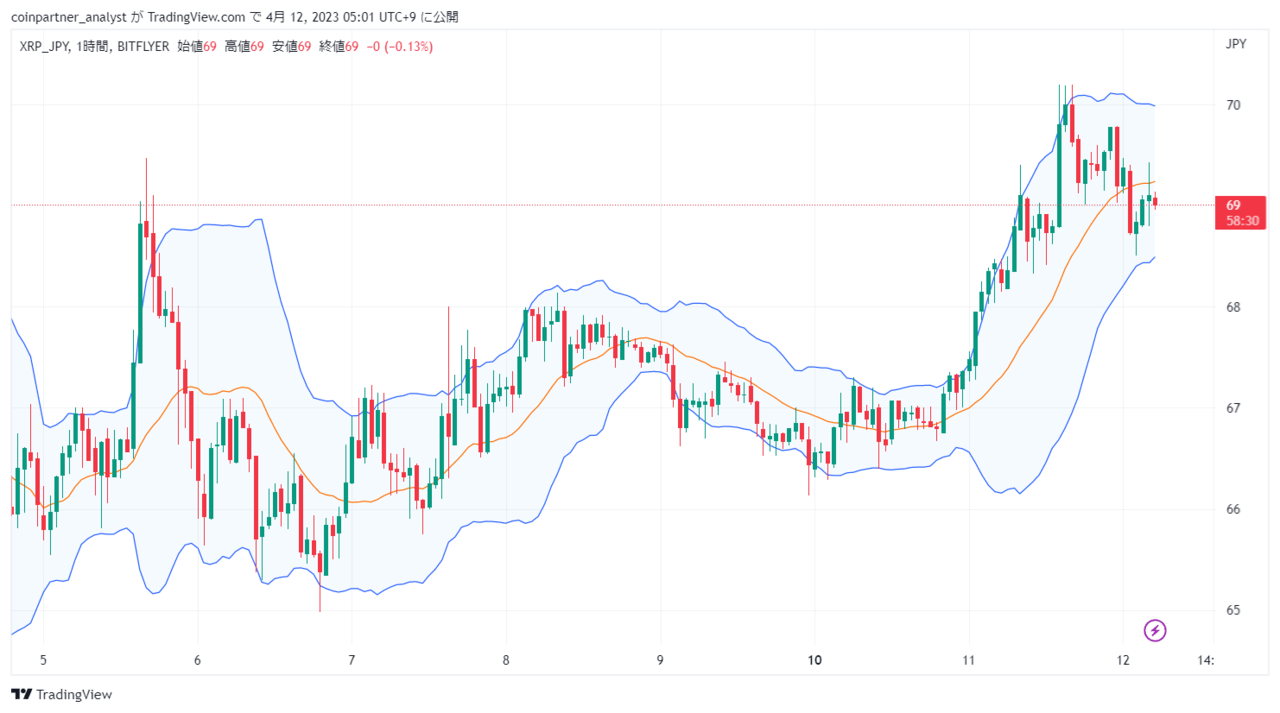Click the date label 12 on time axis
Viewport: 1280px width, 713px height.
point(1123,660)
